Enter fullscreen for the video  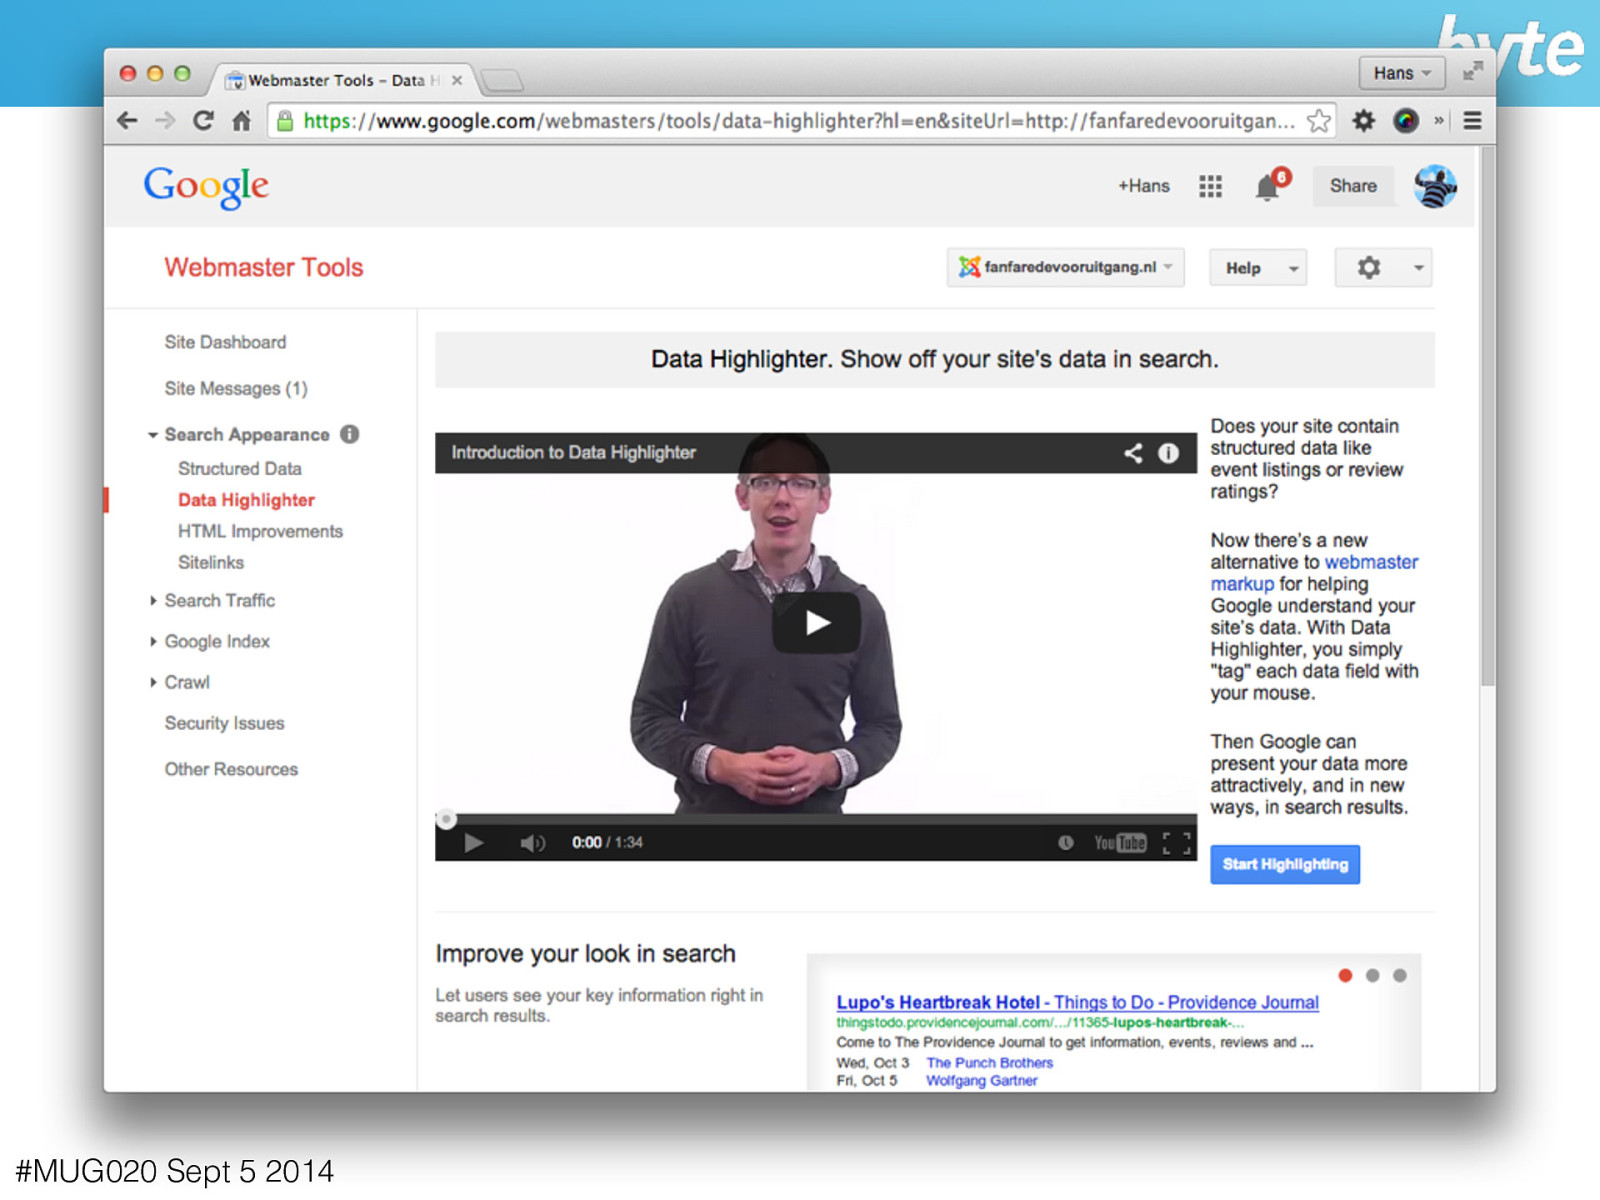tap(1177, 843)
